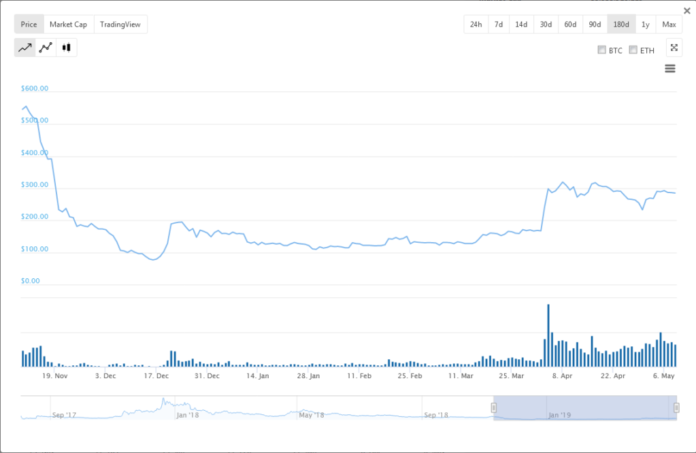Select the 90d time range
Viewport: 696px width, 453px height.
click(595, 24)
